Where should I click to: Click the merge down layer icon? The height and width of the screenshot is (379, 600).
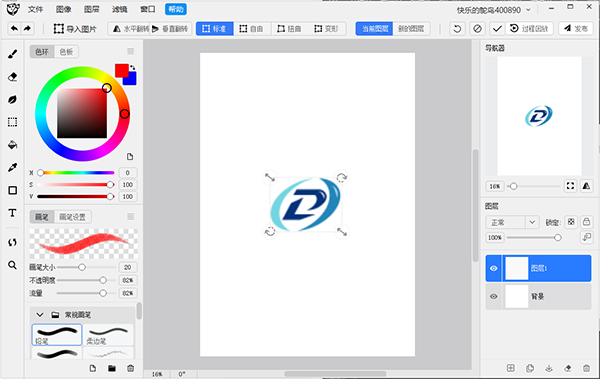(549, 368)
